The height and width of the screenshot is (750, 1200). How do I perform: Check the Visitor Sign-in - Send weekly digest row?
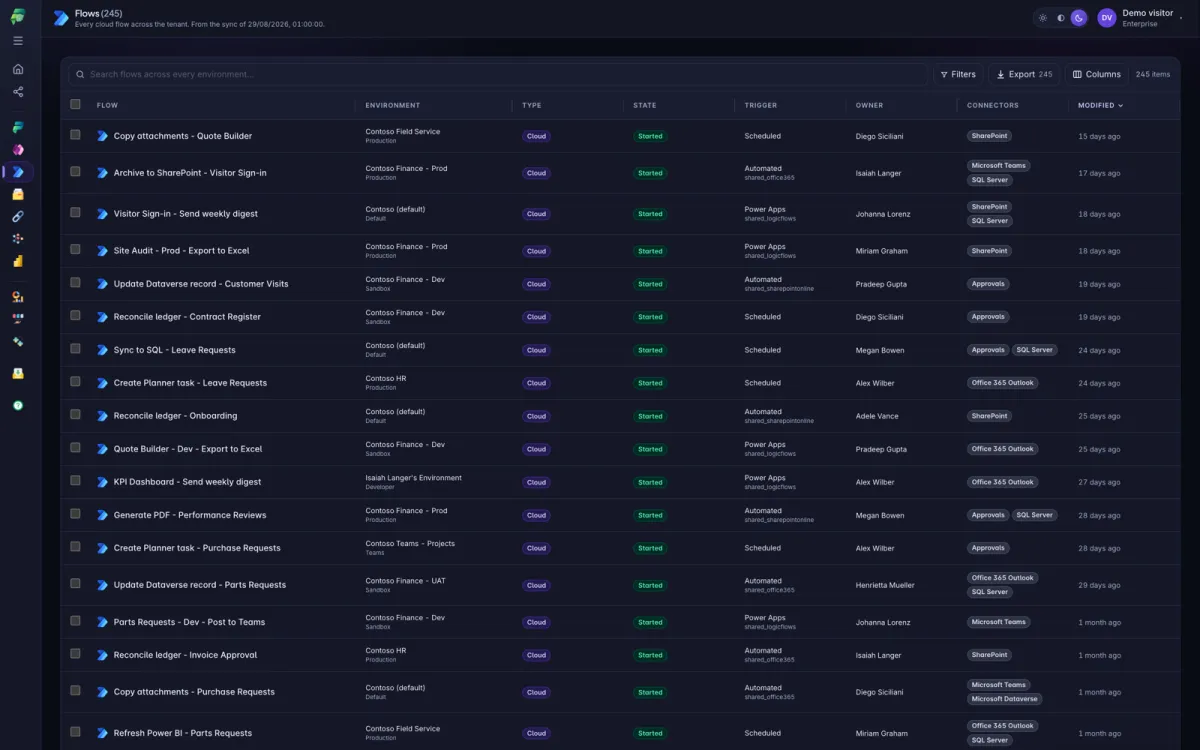coord(75,212)
